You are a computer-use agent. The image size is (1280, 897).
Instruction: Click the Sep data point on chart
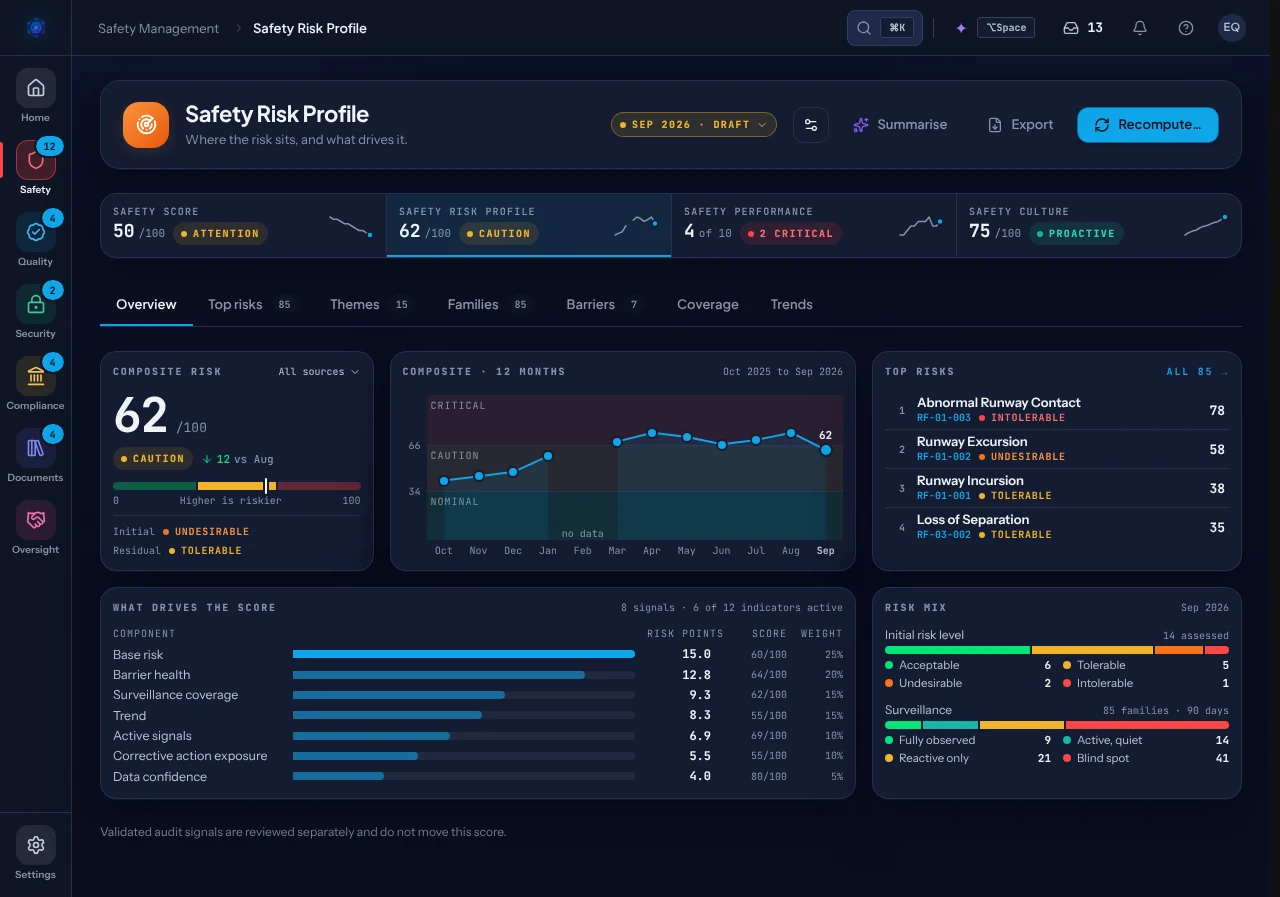tap(826, 450)
